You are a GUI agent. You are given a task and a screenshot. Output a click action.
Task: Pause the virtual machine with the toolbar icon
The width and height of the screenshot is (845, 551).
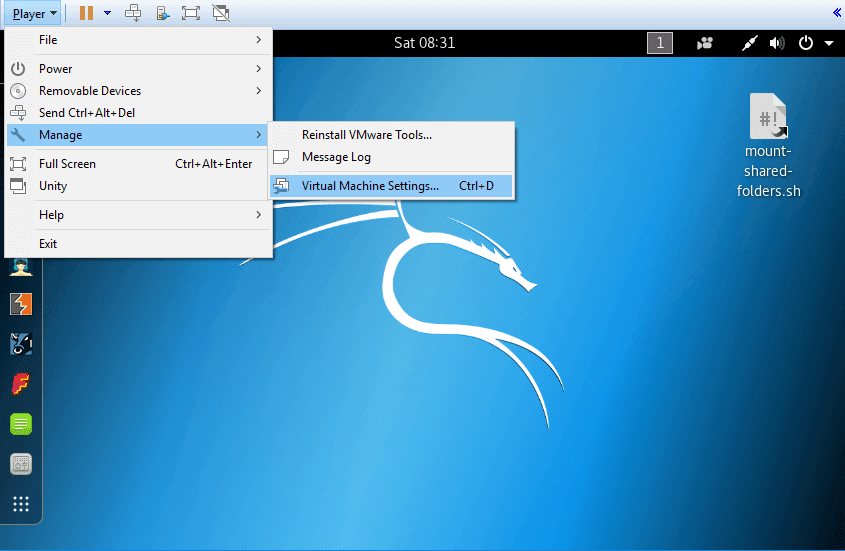coord(86,13)
